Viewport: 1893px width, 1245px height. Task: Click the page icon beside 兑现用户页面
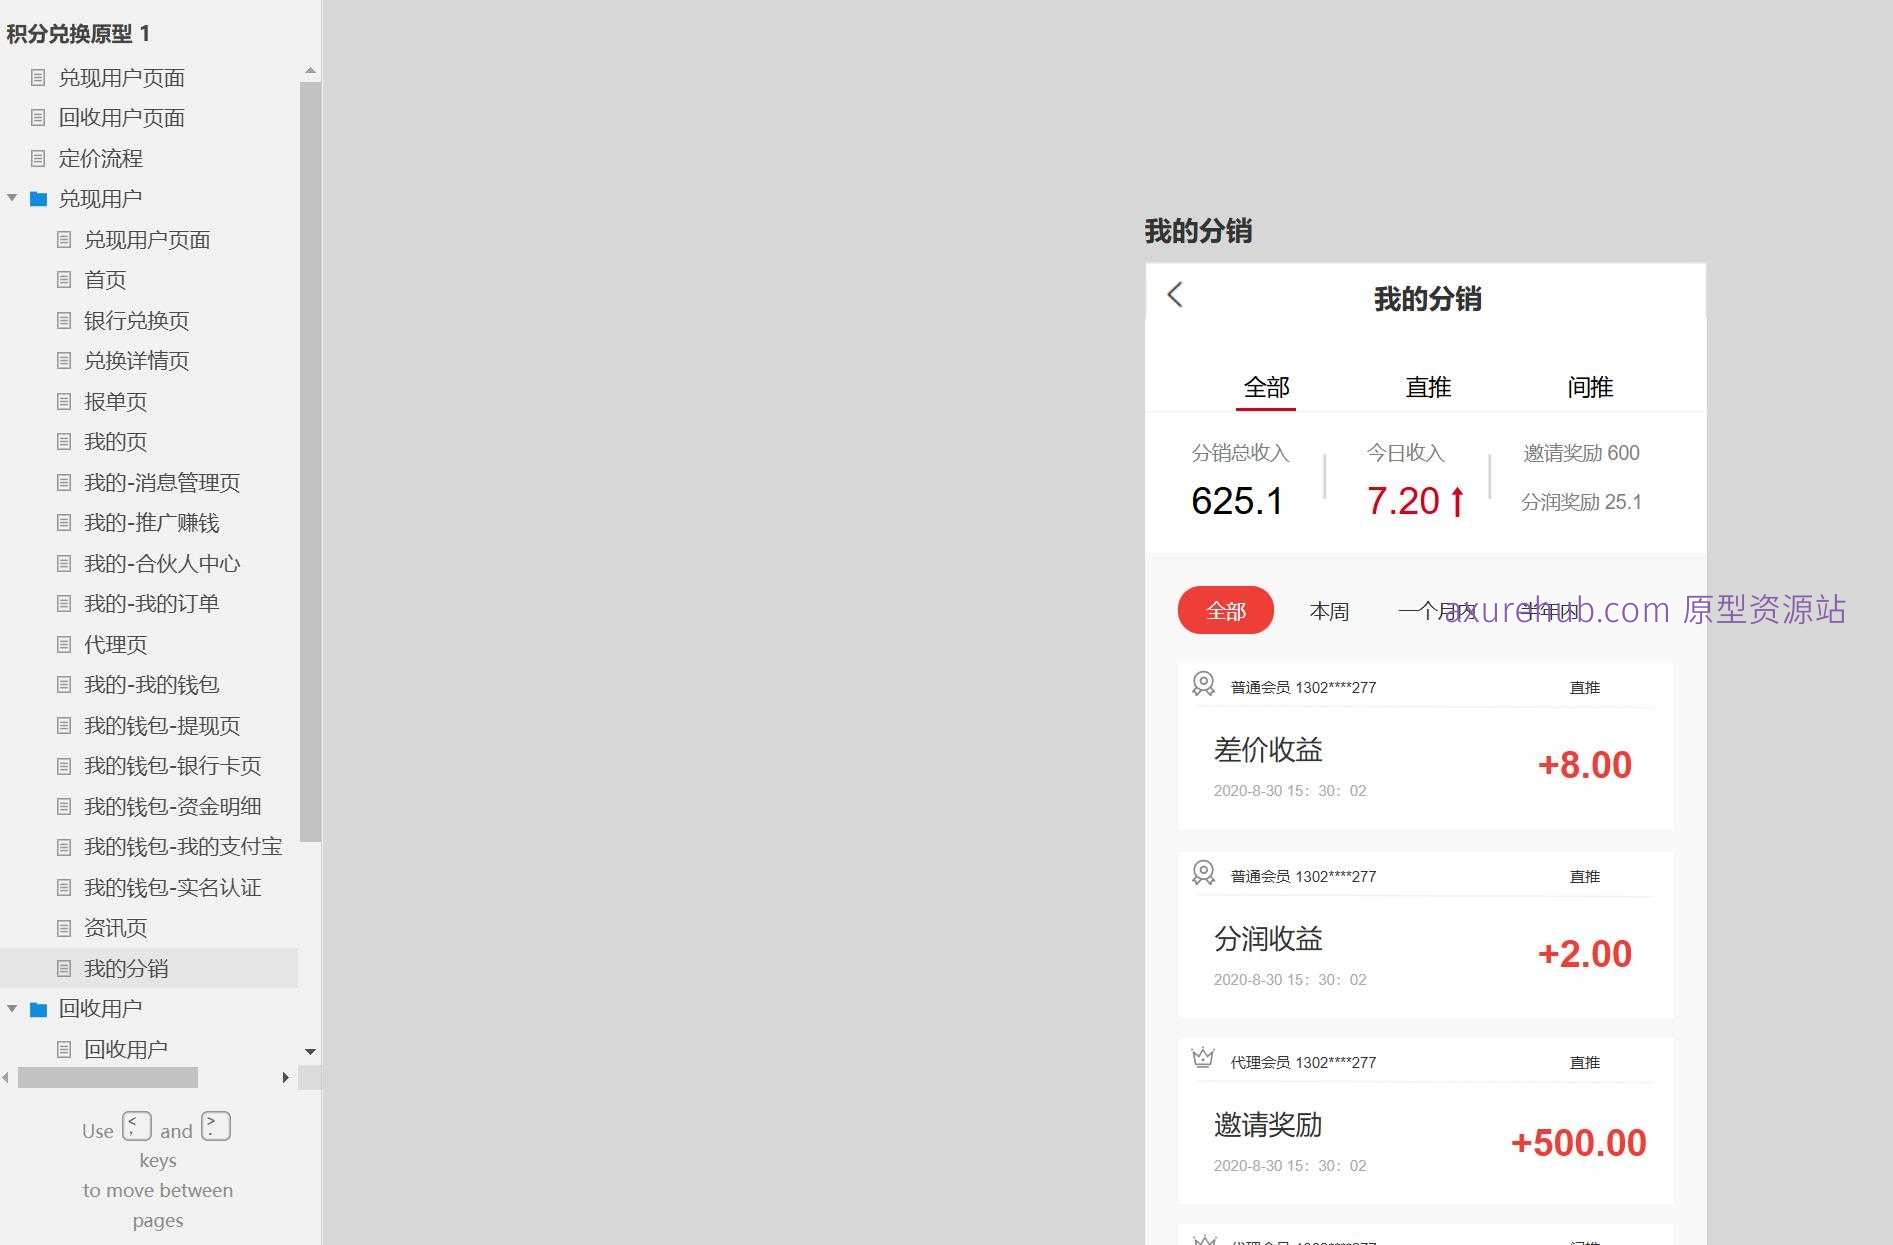click(x=38, y=77)
